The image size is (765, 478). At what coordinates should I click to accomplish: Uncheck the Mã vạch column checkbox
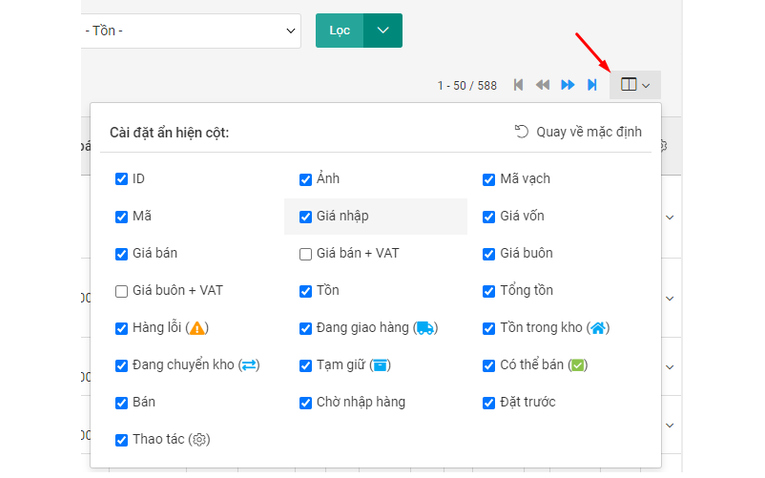coord(489,179)
